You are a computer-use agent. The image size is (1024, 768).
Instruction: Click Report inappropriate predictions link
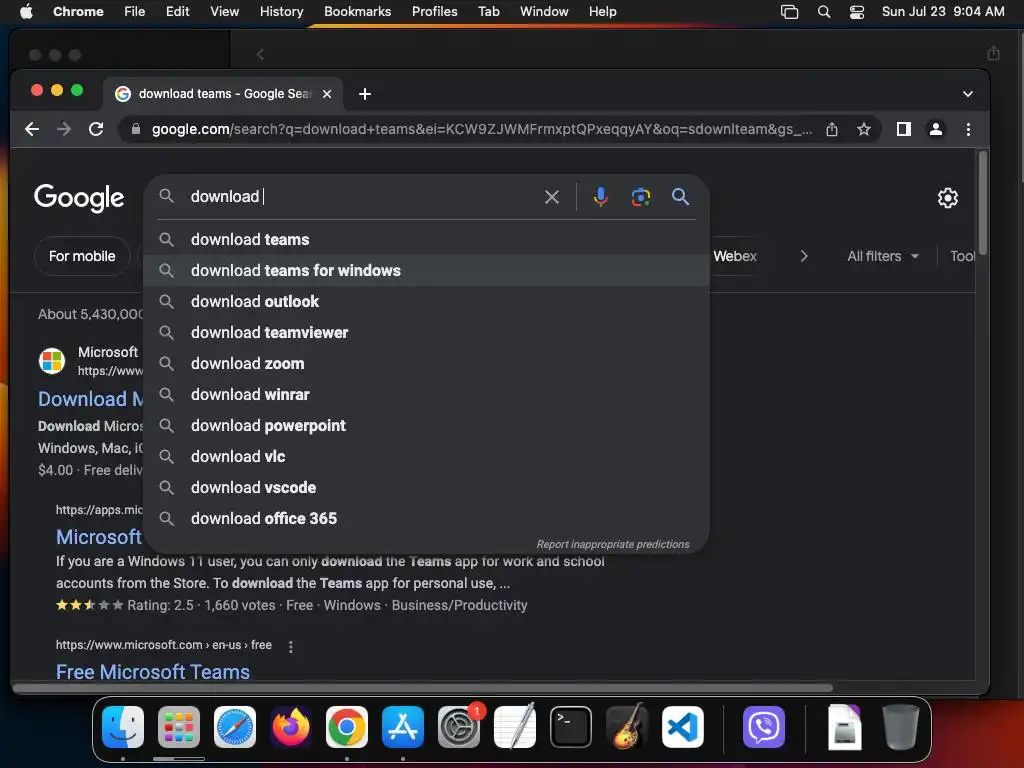(613, 544)
